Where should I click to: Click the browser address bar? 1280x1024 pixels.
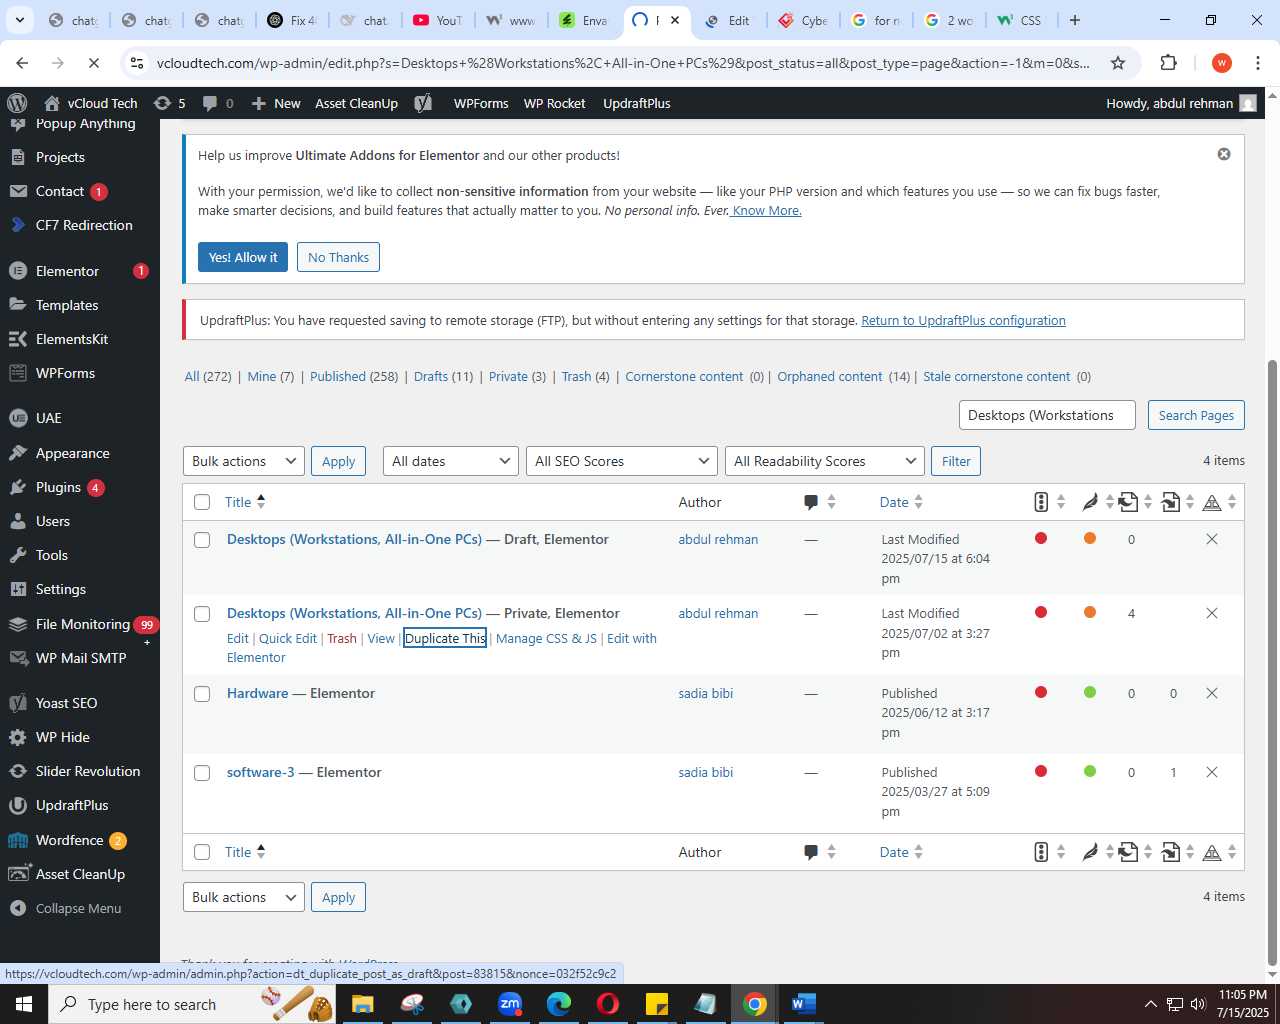622,63
